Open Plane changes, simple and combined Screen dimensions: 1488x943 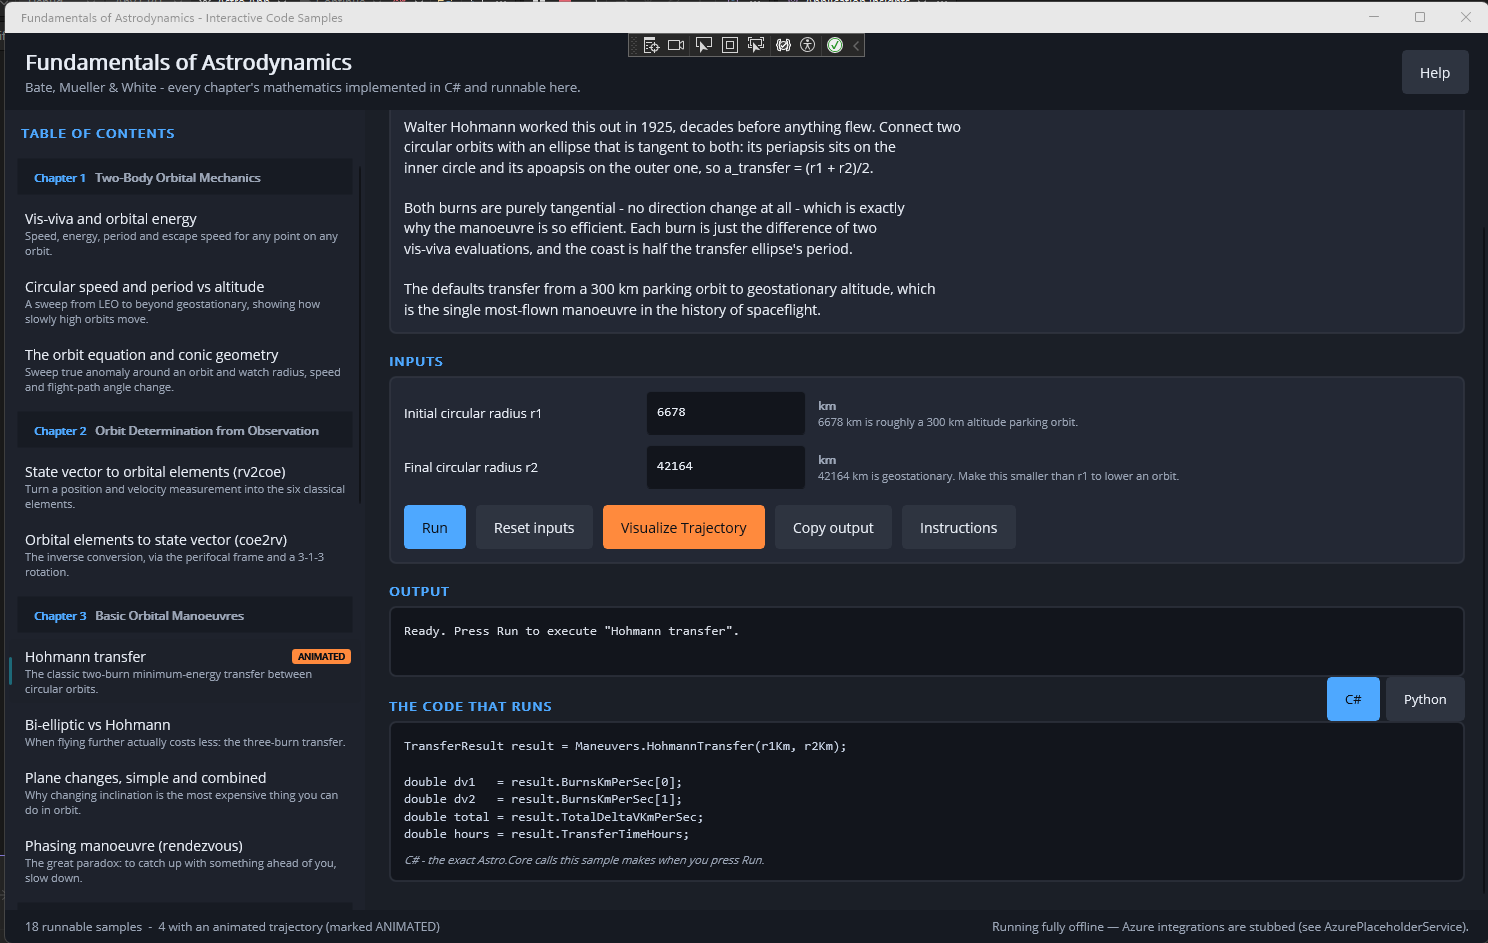click(185, 792)
